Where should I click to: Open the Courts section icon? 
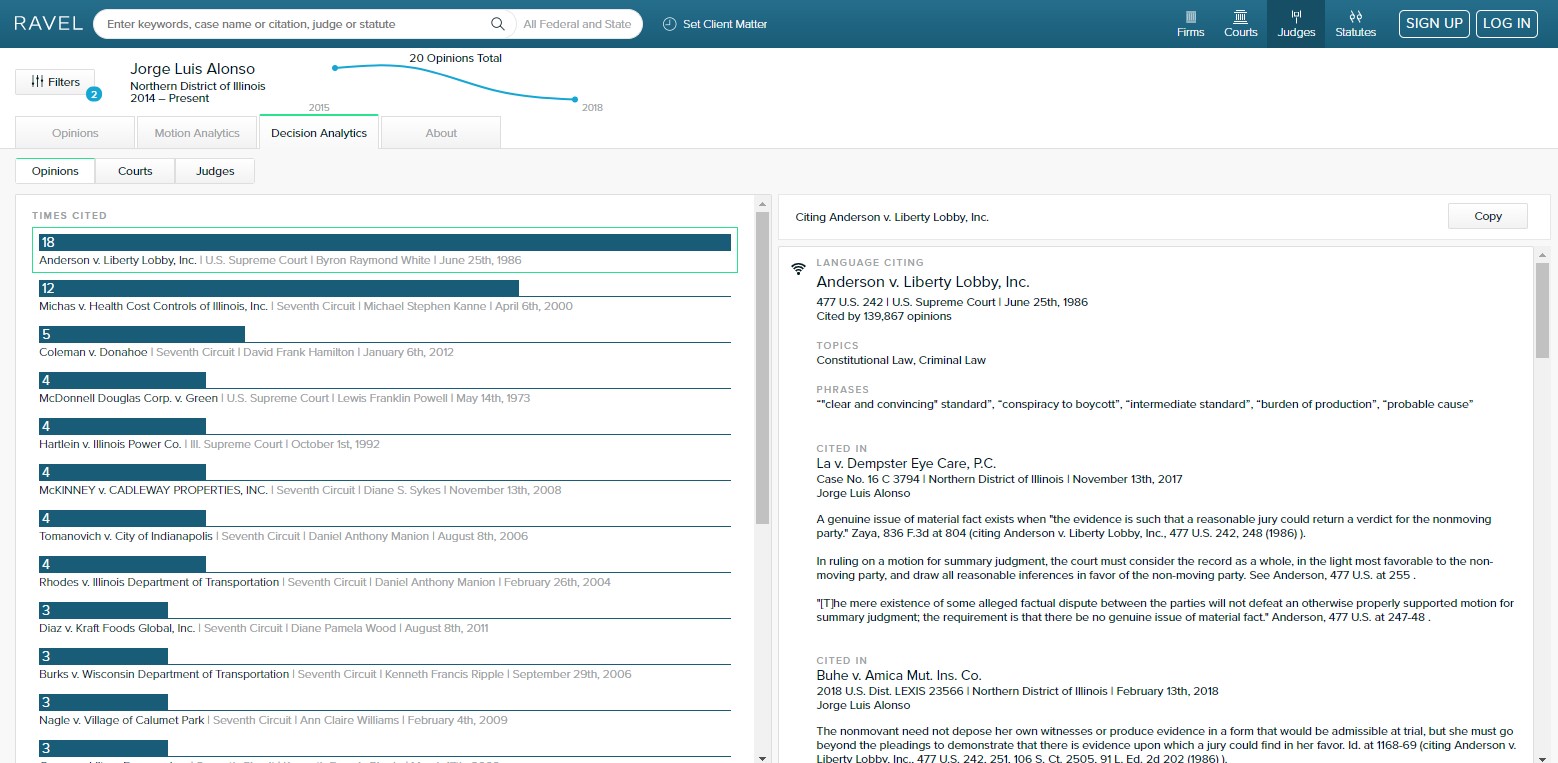[1240, 17]
